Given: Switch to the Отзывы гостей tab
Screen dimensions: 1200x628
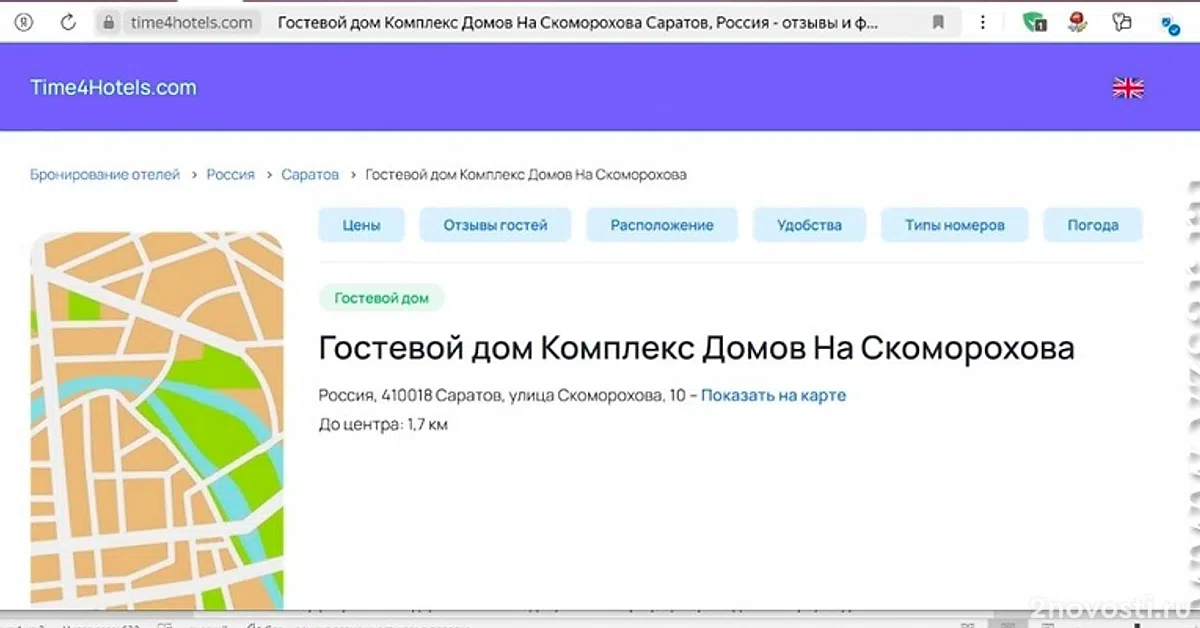Looking at the screenshot, I should click(495, 225).
